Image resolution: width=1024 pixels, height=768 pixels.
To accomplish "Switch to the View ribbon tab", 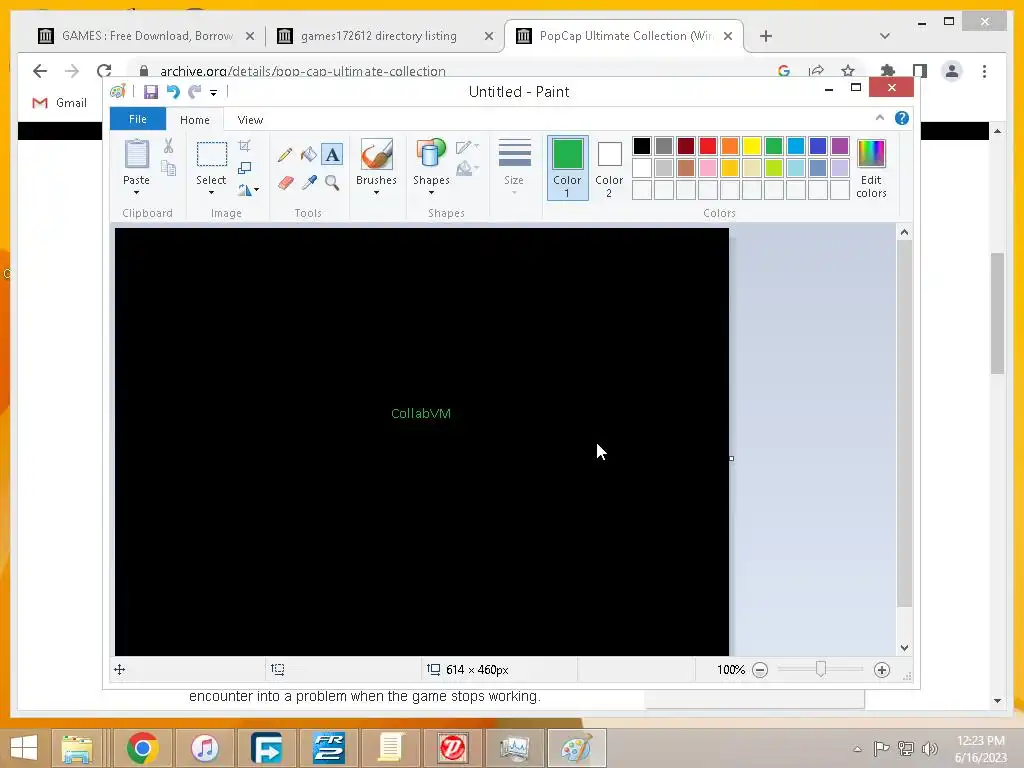I will [x=250, y=120].
